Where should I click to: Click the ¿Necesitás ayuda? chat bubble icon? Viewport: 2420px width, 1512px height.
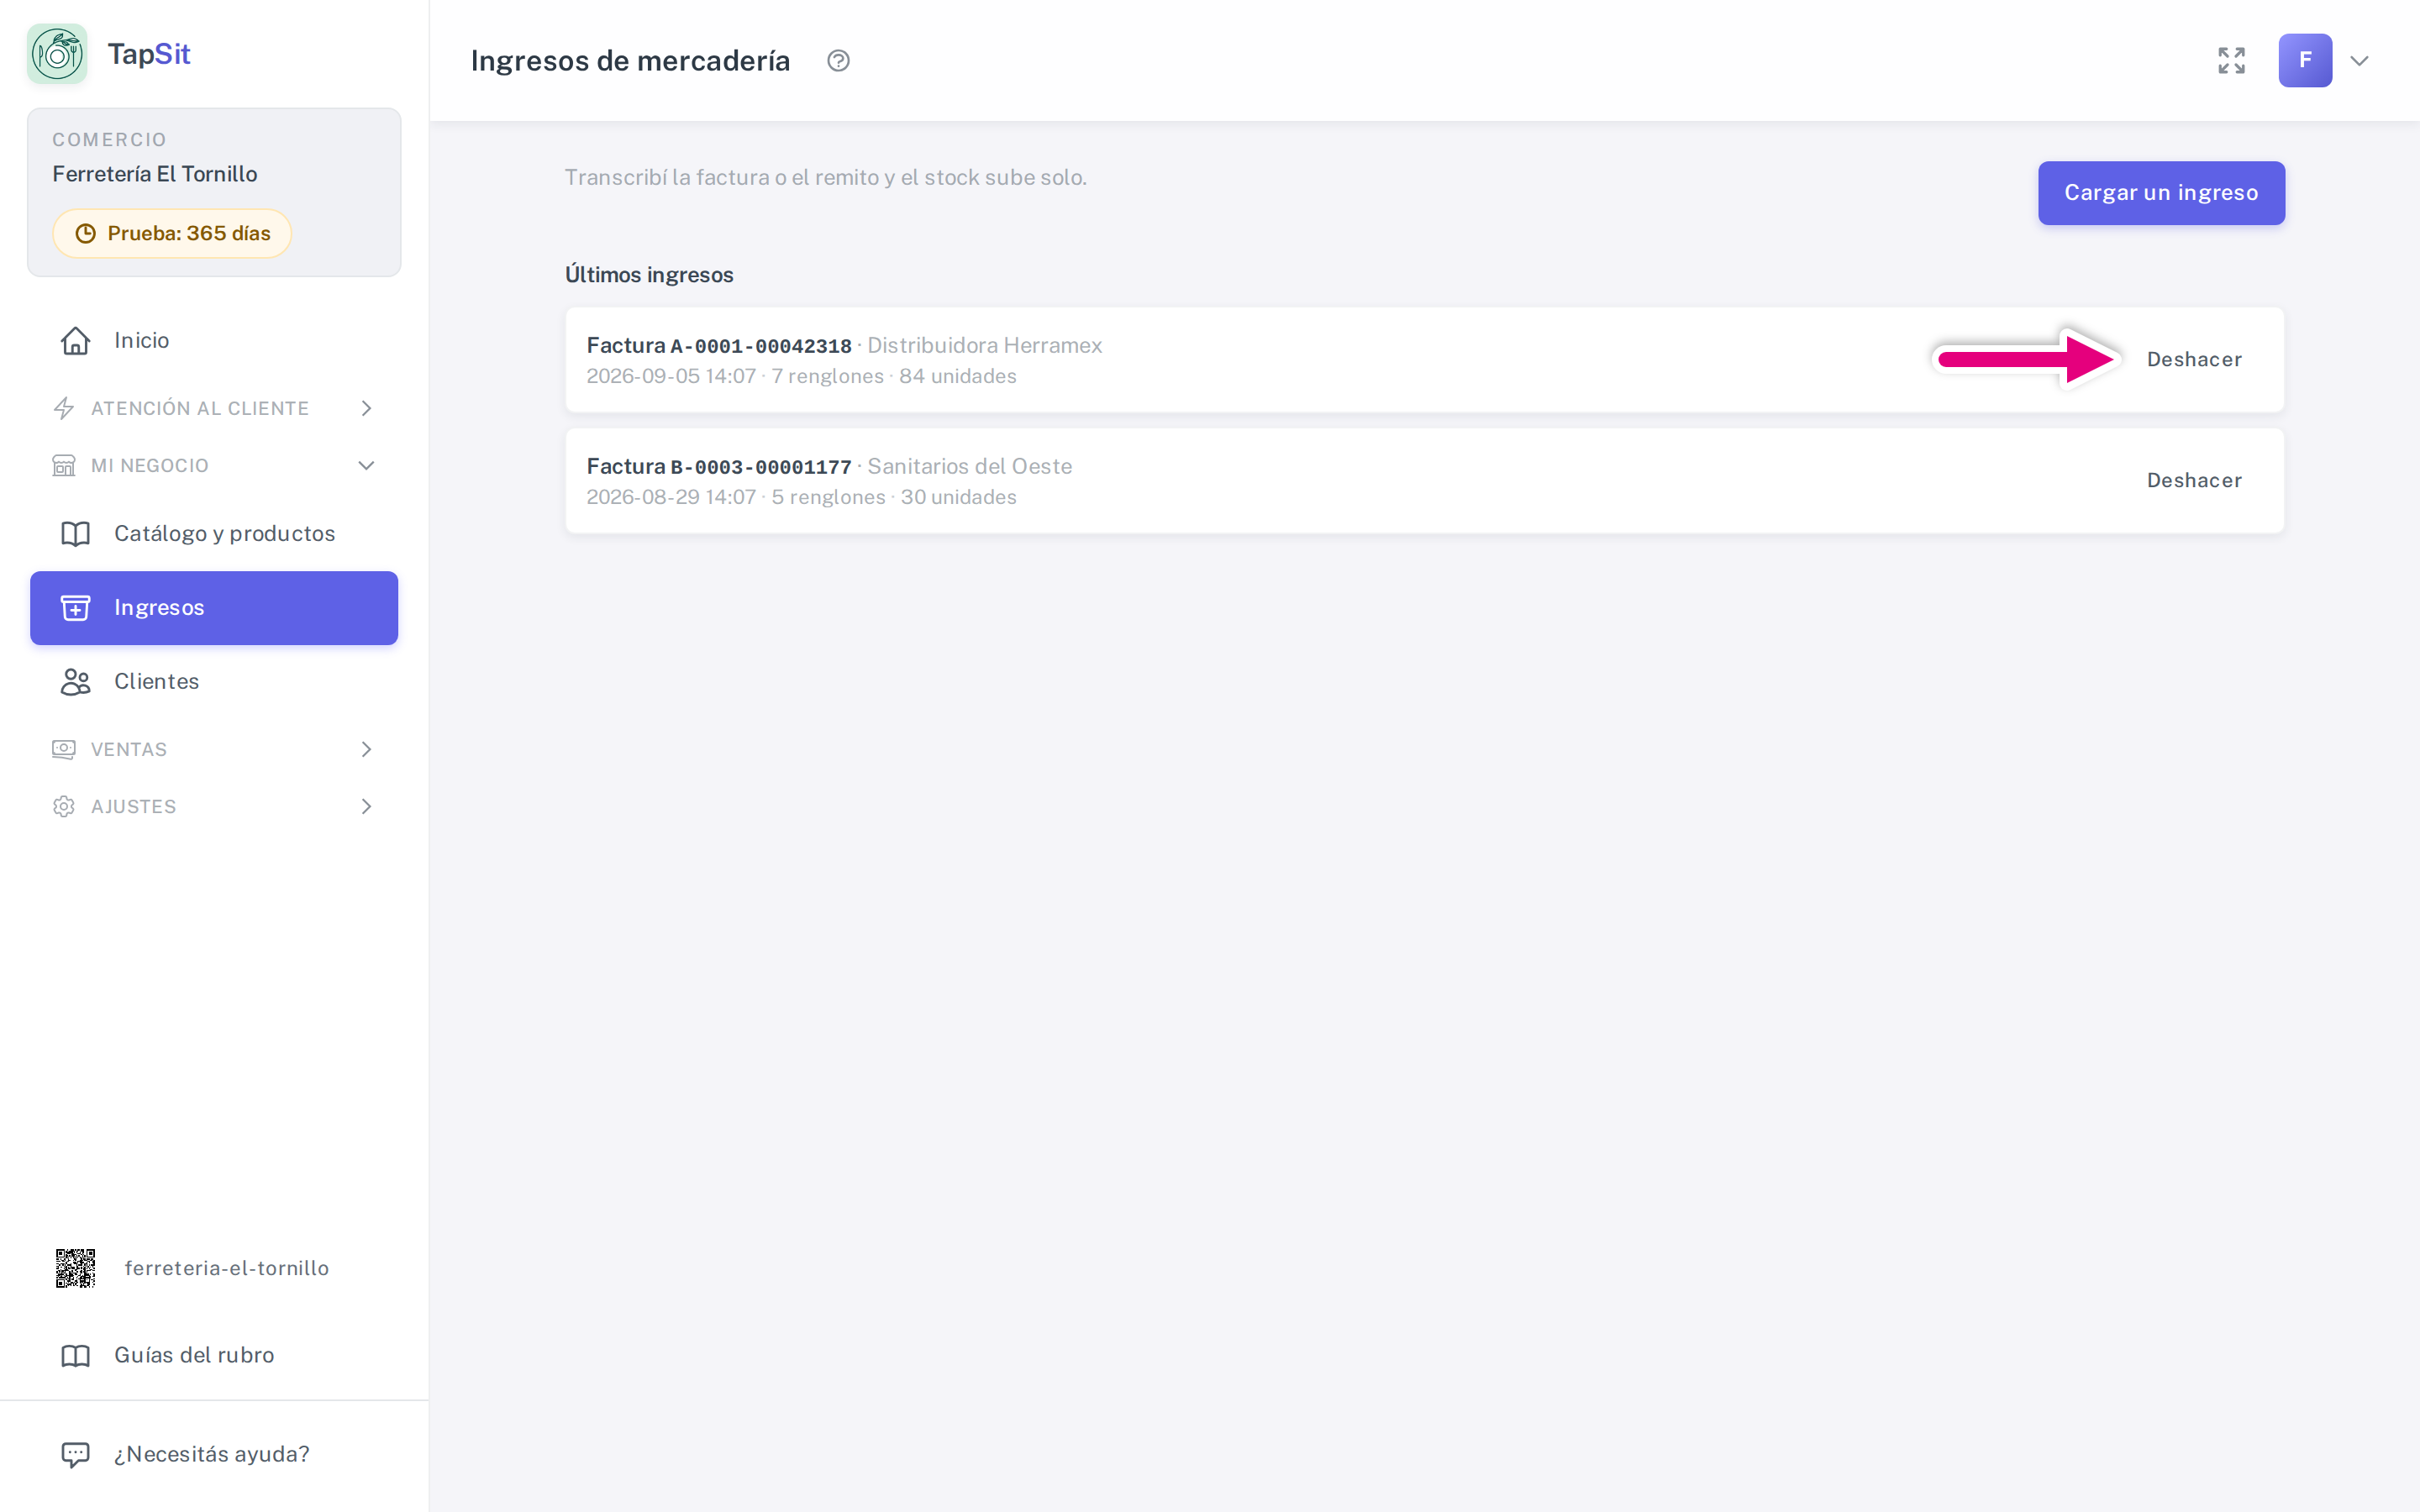coord(76,1454)
